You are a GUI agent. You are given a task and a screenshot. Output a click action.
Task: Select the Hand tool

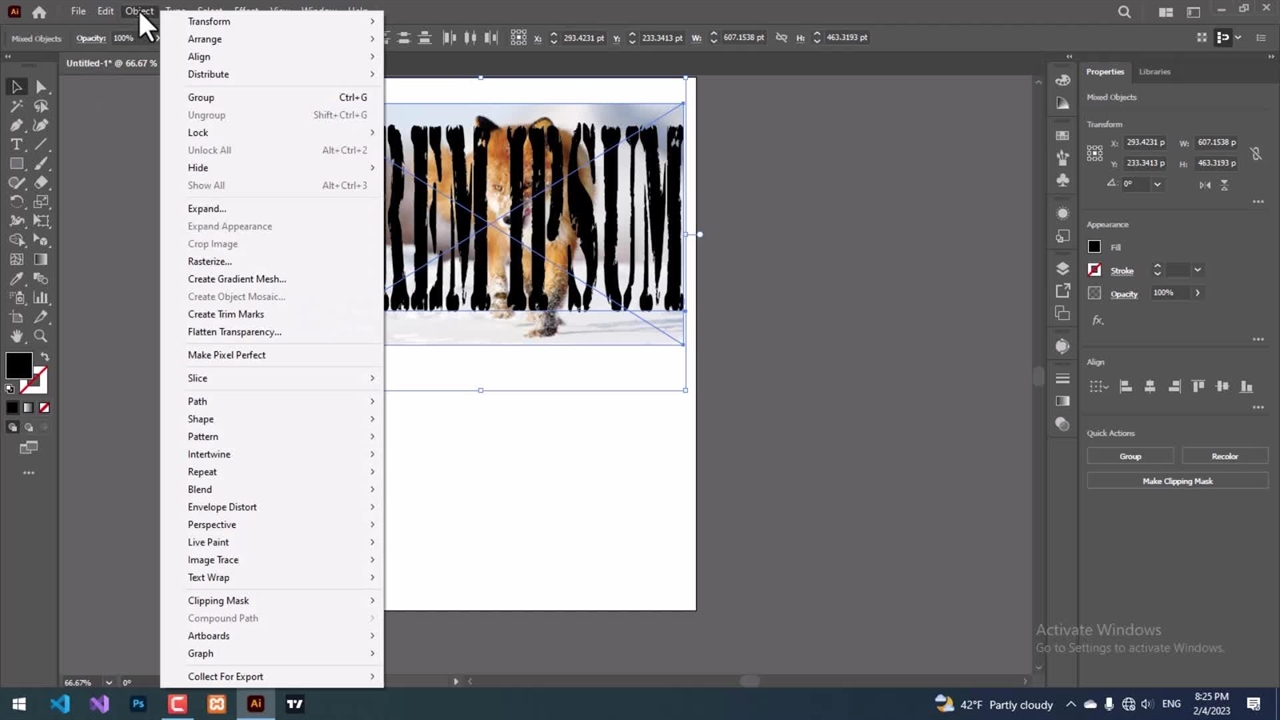tap(17, 337)
